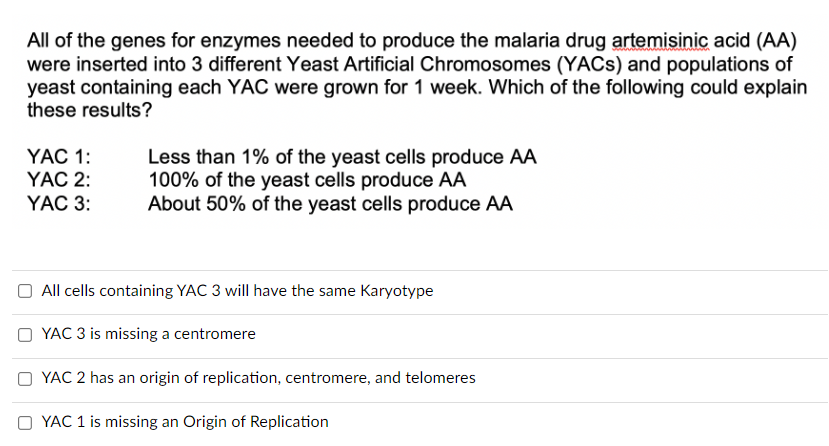This screenshot has width=829, height=446.
Task: Tick the checkbox beside the Karyotype answer
Action: click(25, 291)
